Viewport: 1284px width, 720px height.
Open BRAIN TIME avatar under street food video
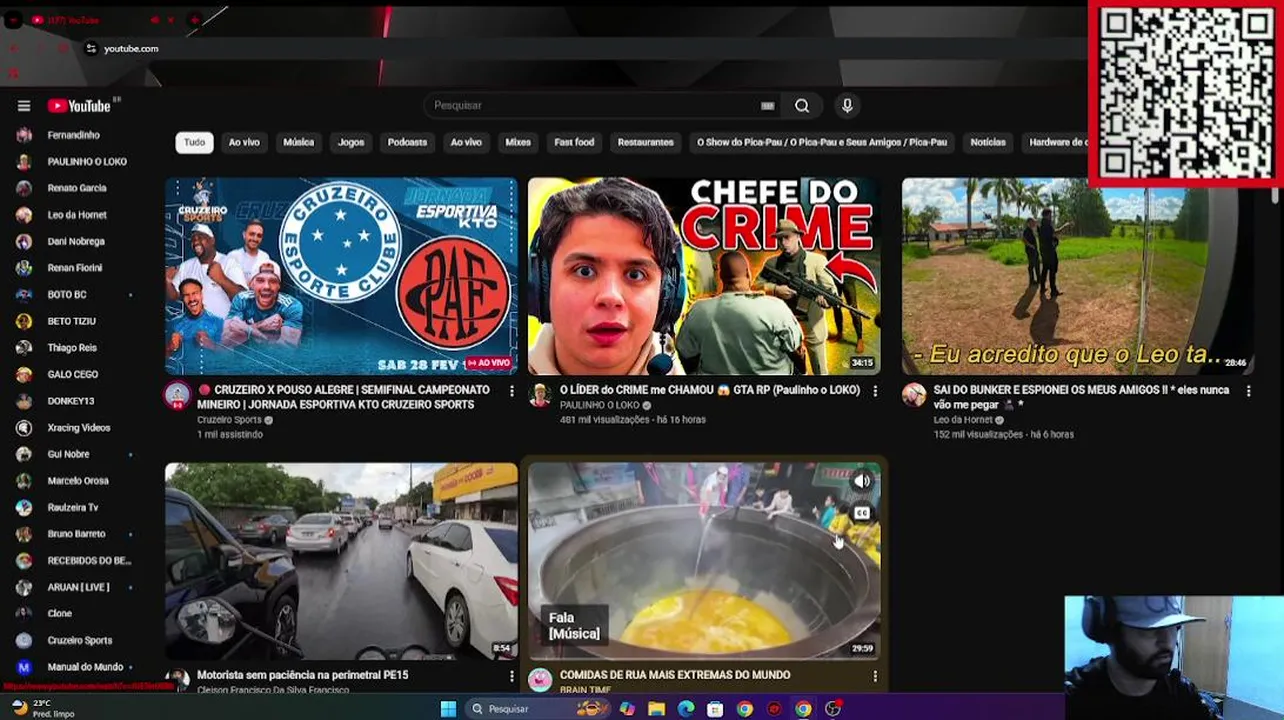(x=540, y=680)
